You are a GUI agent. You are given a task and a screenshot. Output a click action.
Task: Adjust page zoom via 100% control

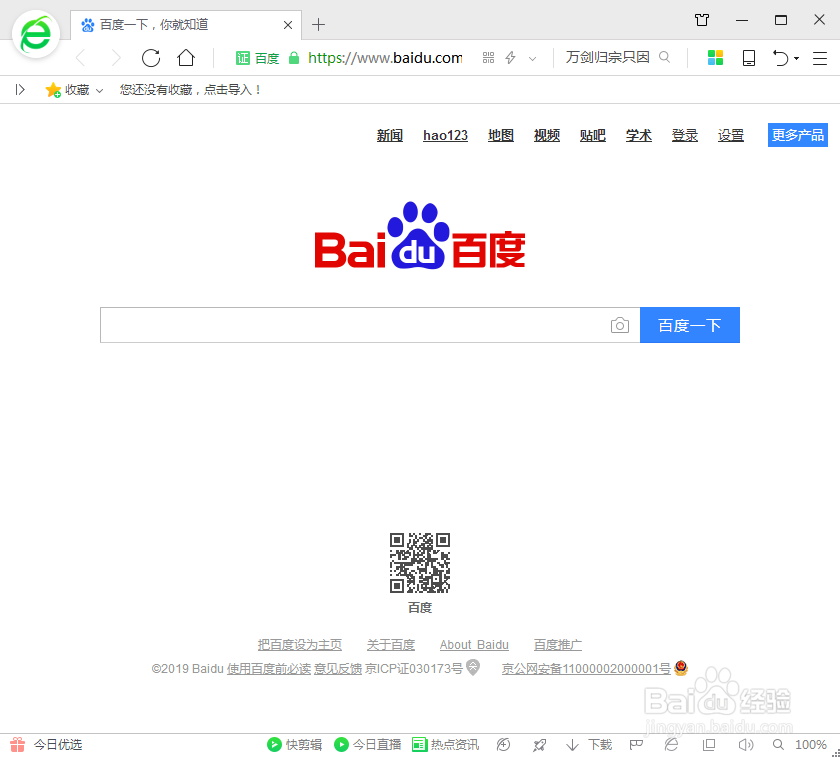(812, 744)
